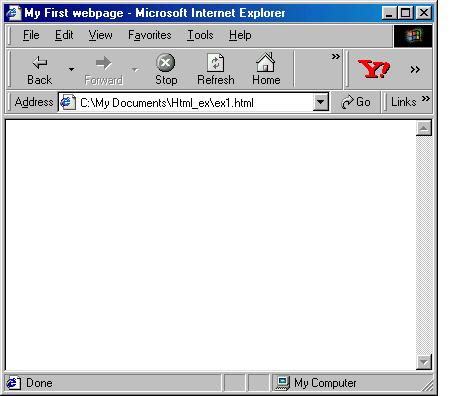Click the Go button
The height and width of the screenshot is (396, 461).
pyautogui.click(x=356, y=102)
